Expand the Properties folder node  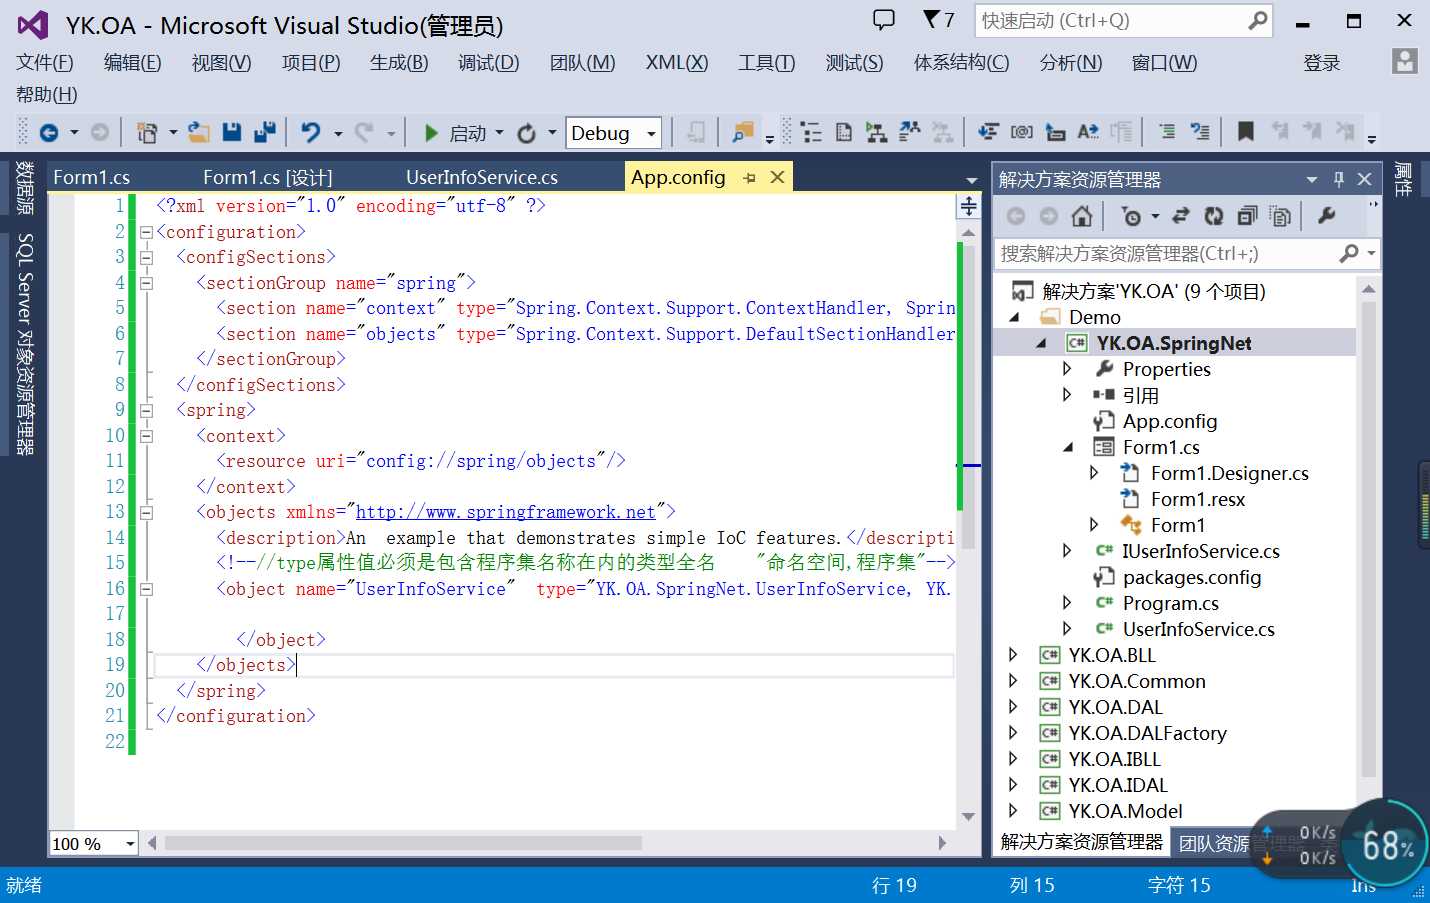[x=1067, y=369]
